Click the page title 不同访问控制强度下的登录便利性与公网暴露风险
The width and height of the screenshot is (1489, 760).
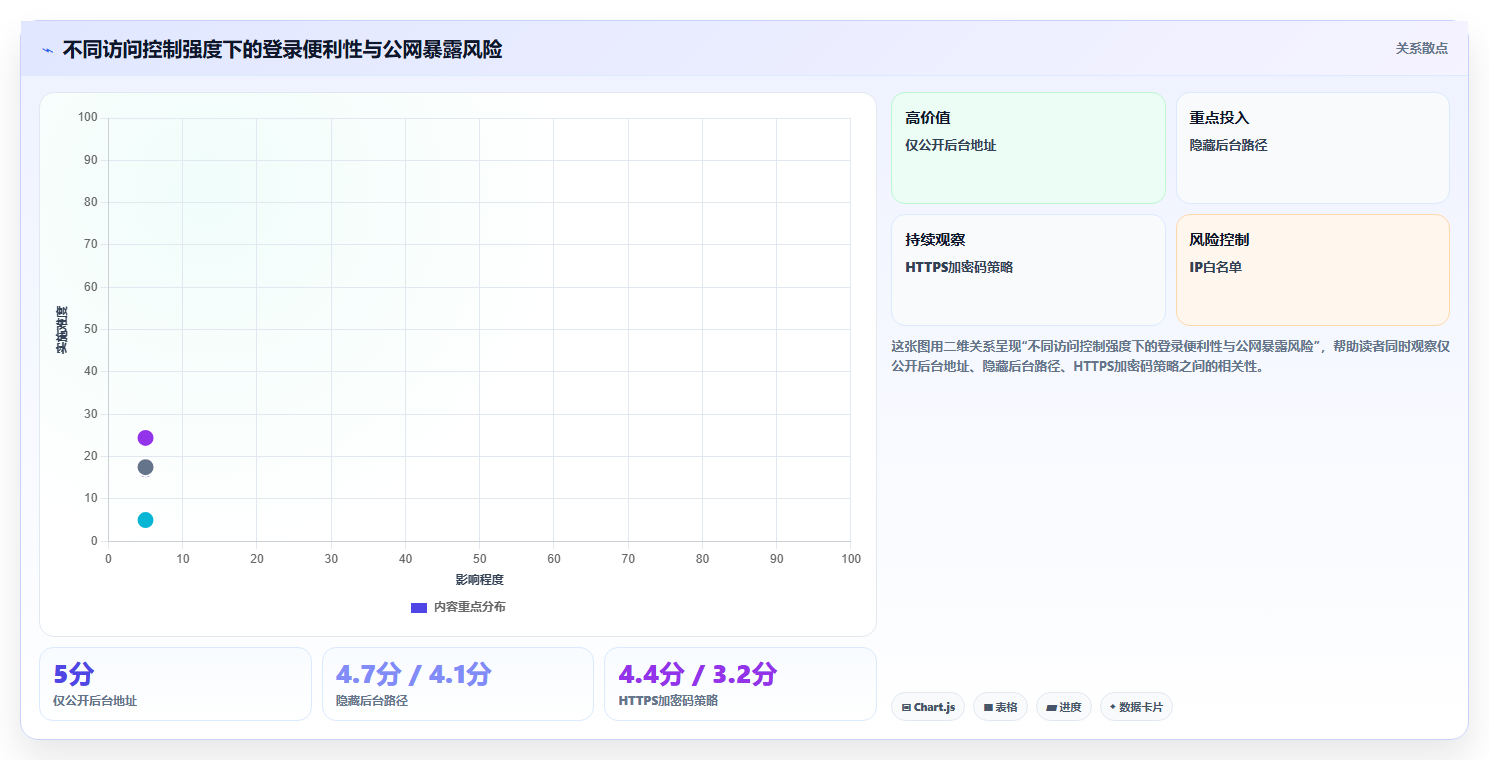click(x=282, y=49)
